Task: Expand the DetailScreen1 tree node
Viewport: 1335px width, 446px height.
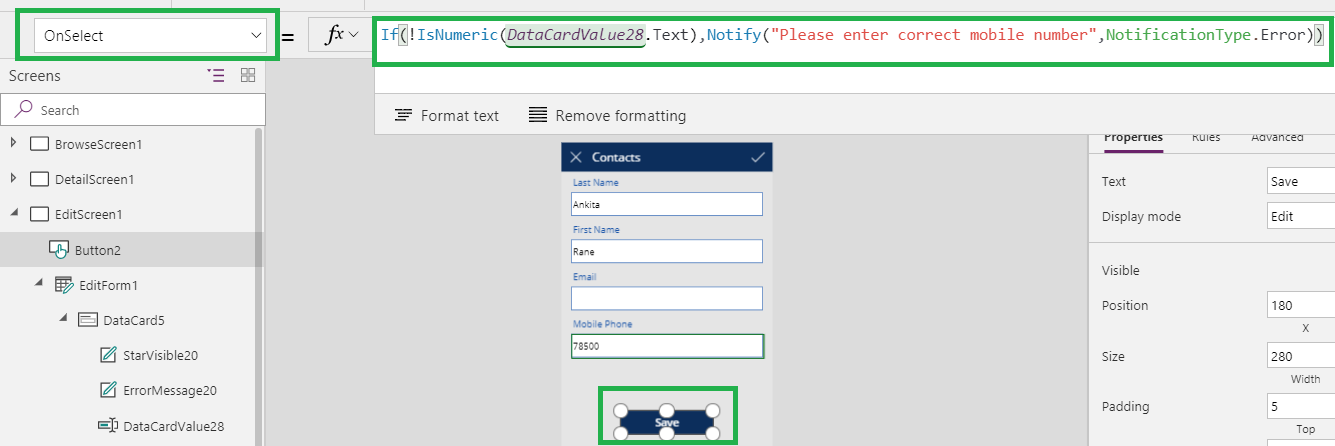Action: [x=13, y=179]
